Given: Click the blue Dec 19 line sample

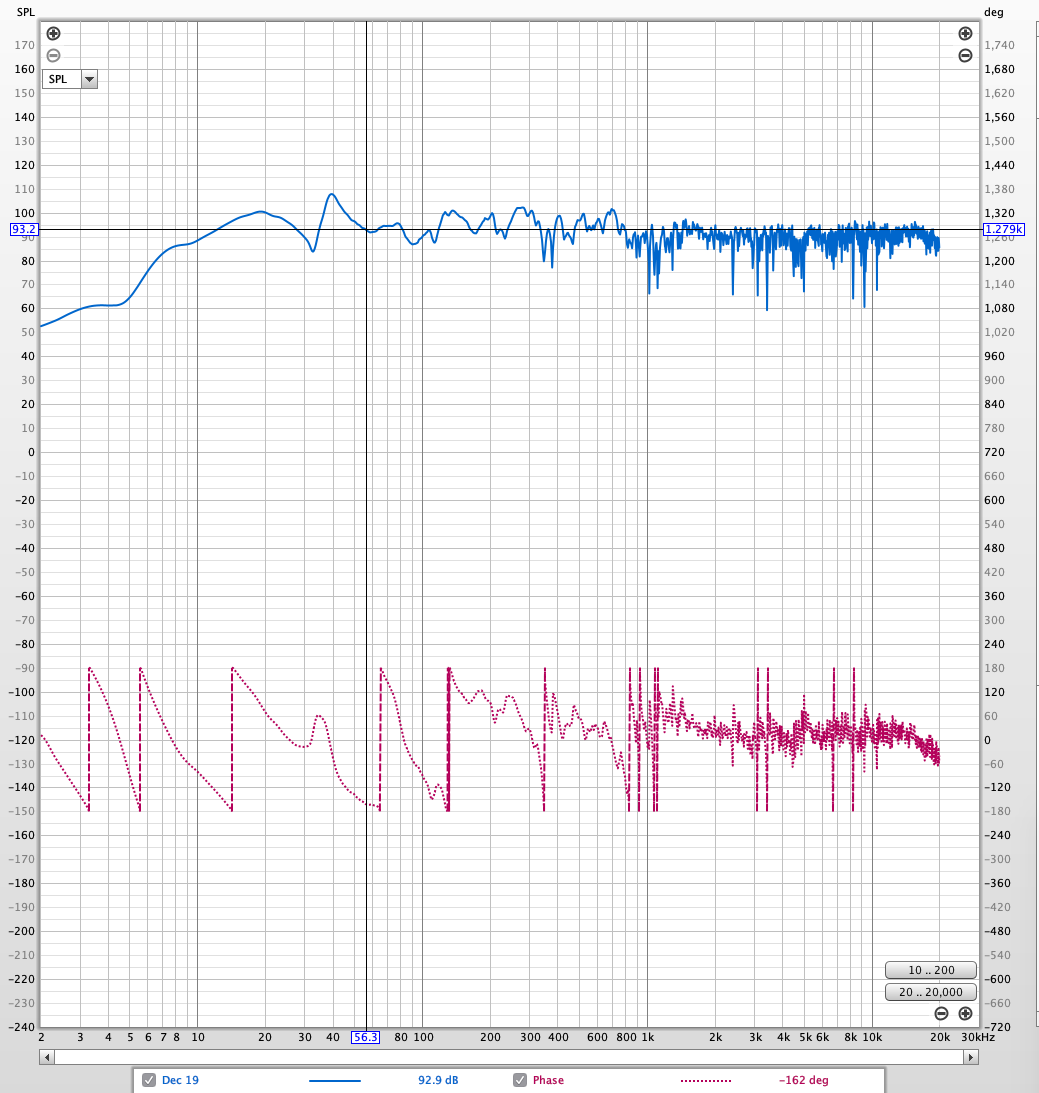Looking at the screenshot, I should pos(335,1080).
